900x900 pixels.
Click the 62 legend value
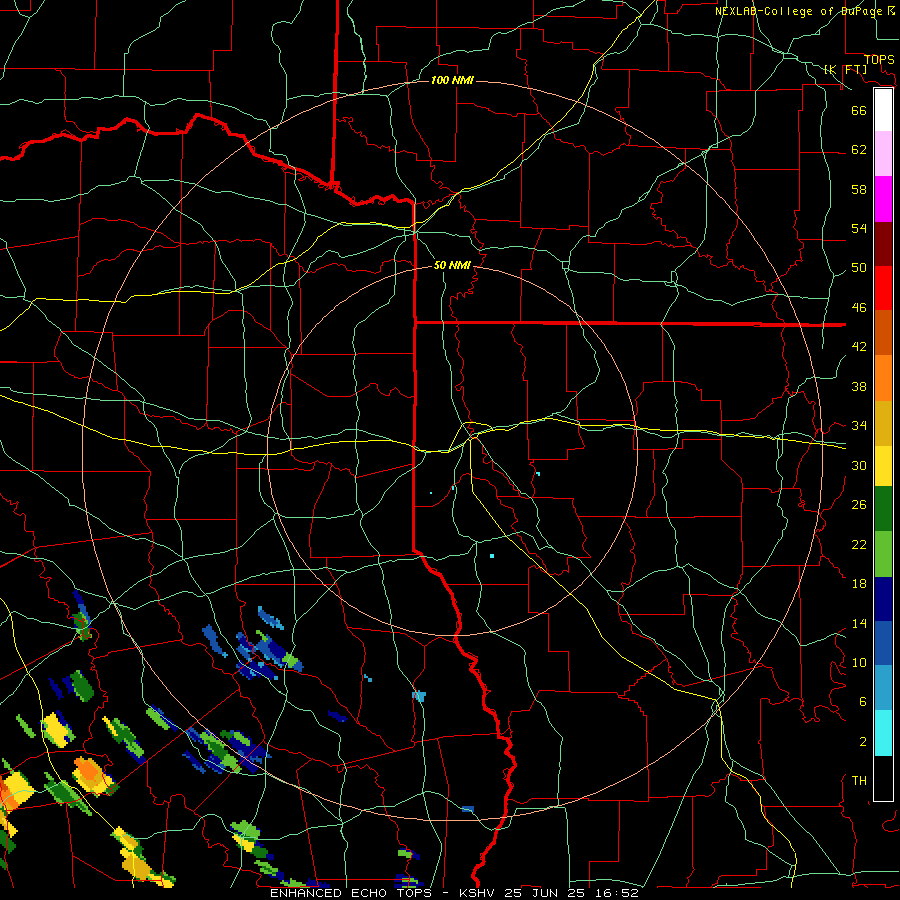click(x=859, y=150)
